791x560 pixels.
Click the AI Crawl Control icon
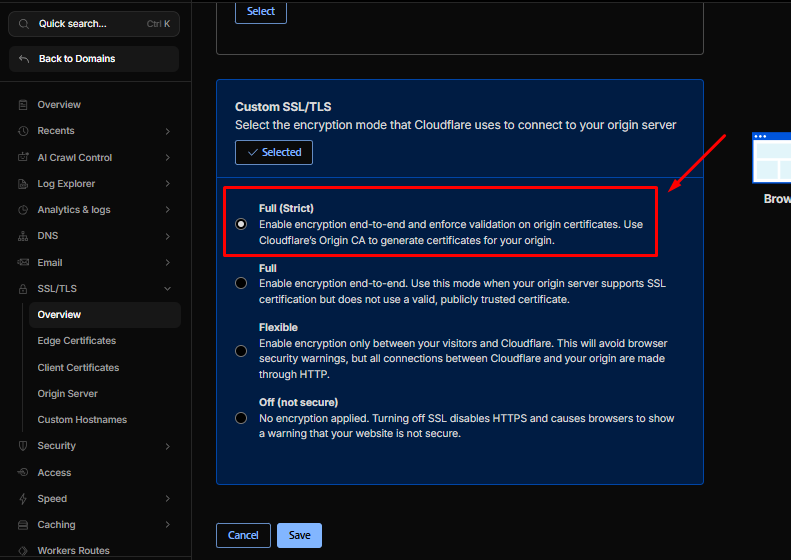tap(23, 157)
